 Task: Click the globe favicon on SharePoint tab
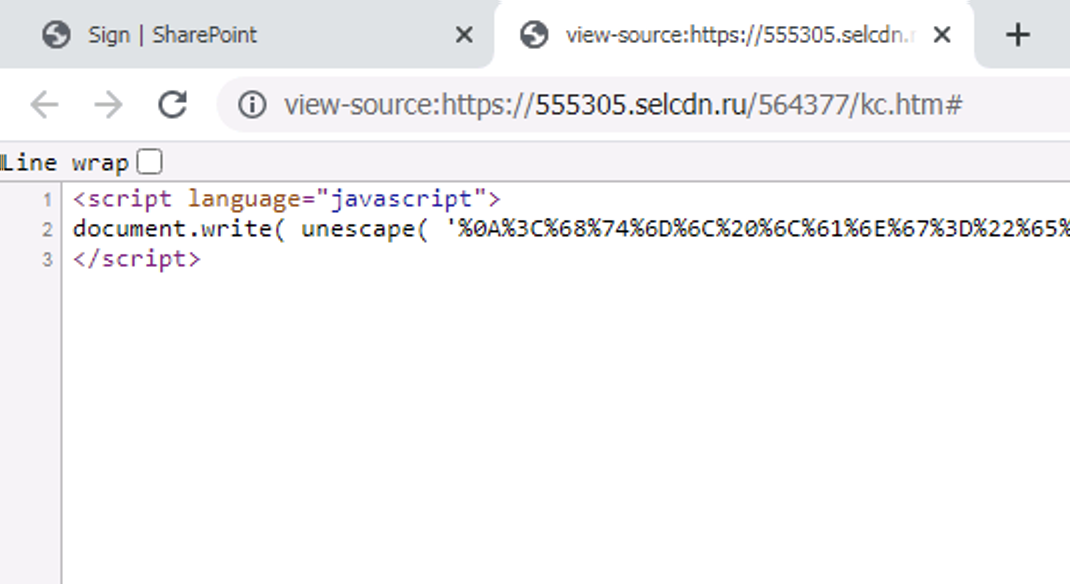tap(56, 34)
